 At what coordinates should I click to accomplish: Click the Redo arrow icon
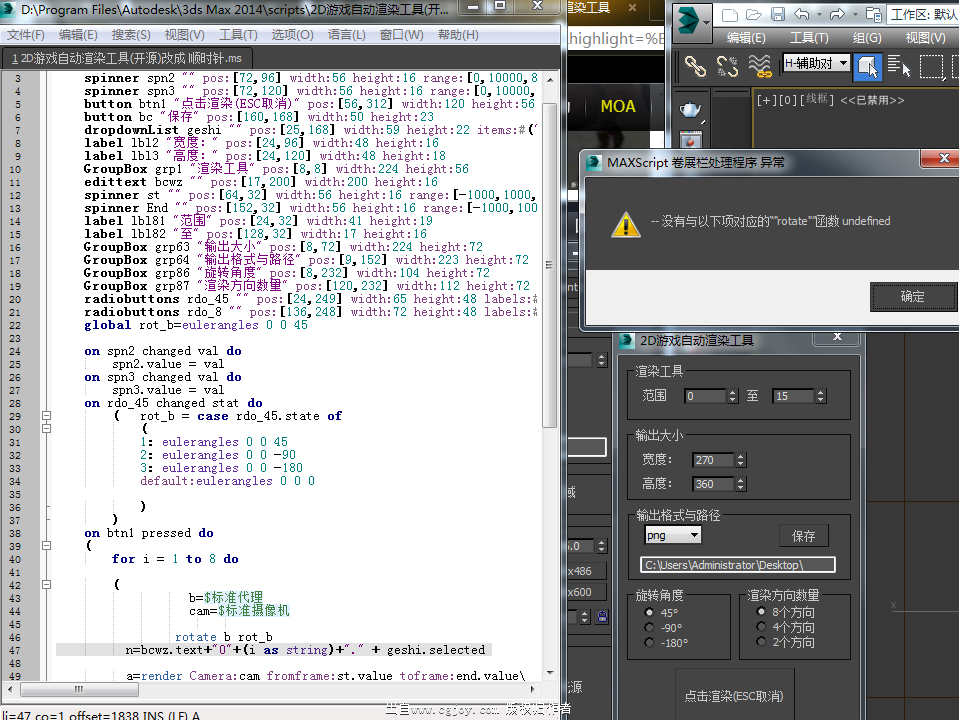click(x=837, y=15)
